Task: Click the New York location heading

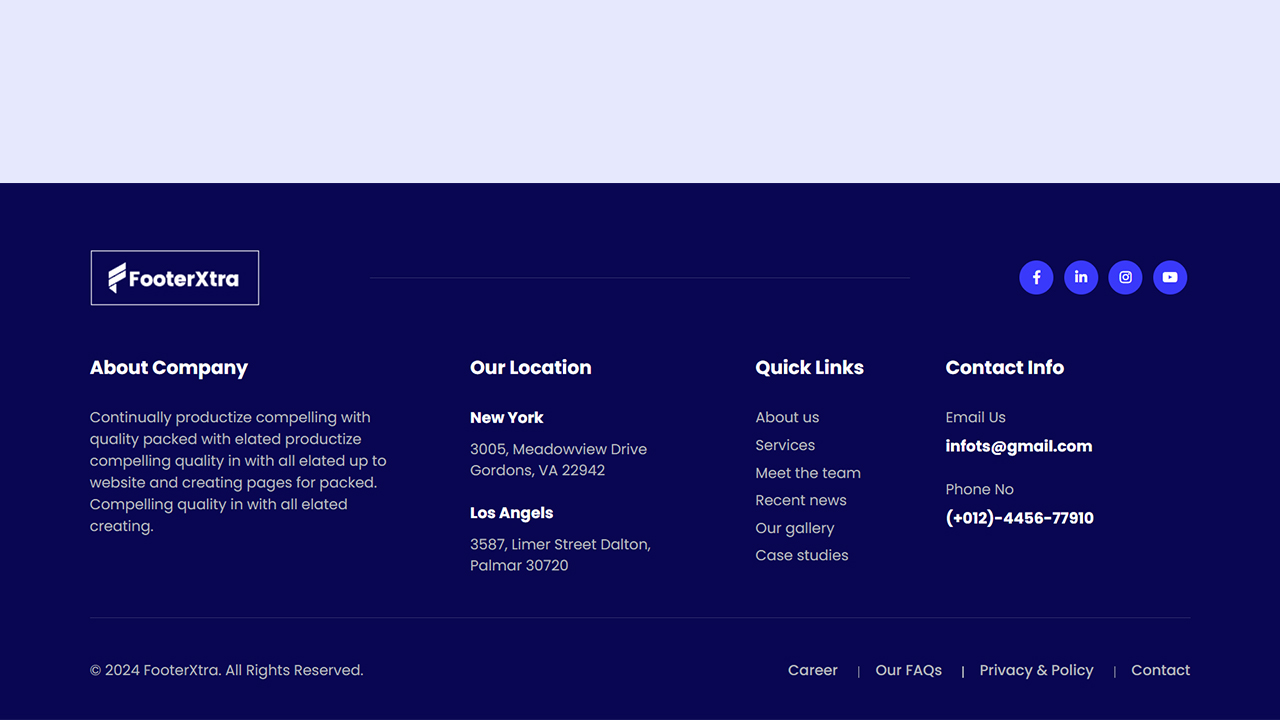Action: point(507,417)
